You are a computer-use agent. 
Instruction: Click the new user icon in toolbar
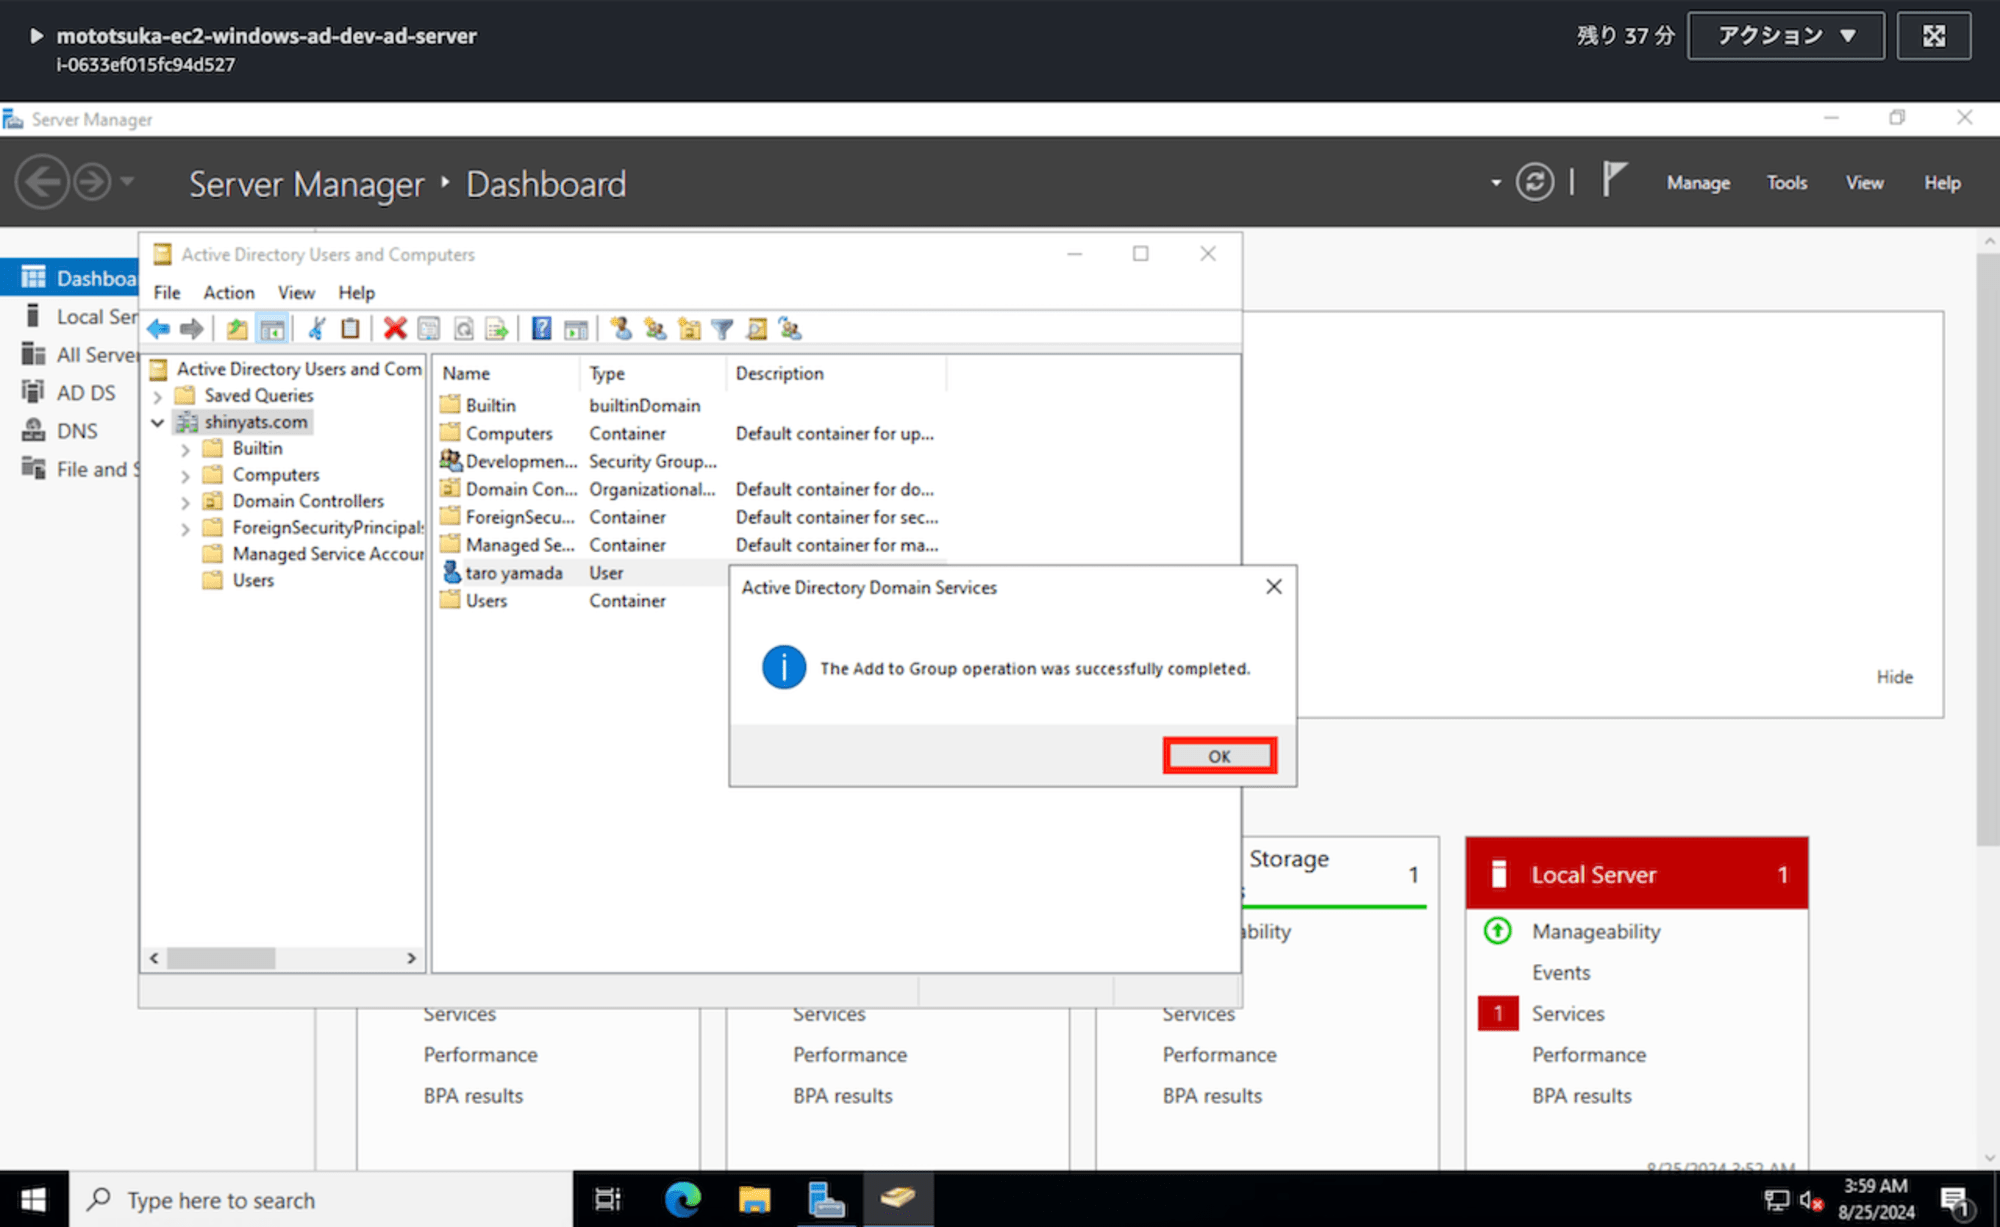pos(621,330)
